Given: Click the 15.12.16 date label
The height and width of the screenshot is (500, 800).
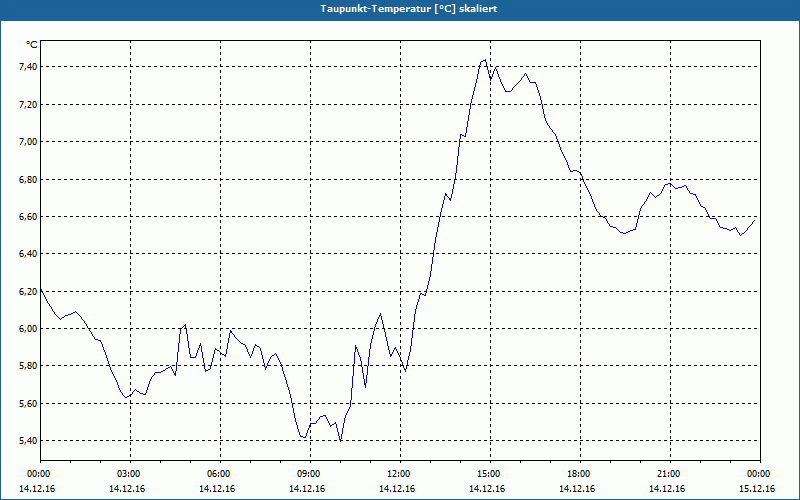Looking at the screenshot, I should (757, 489).
